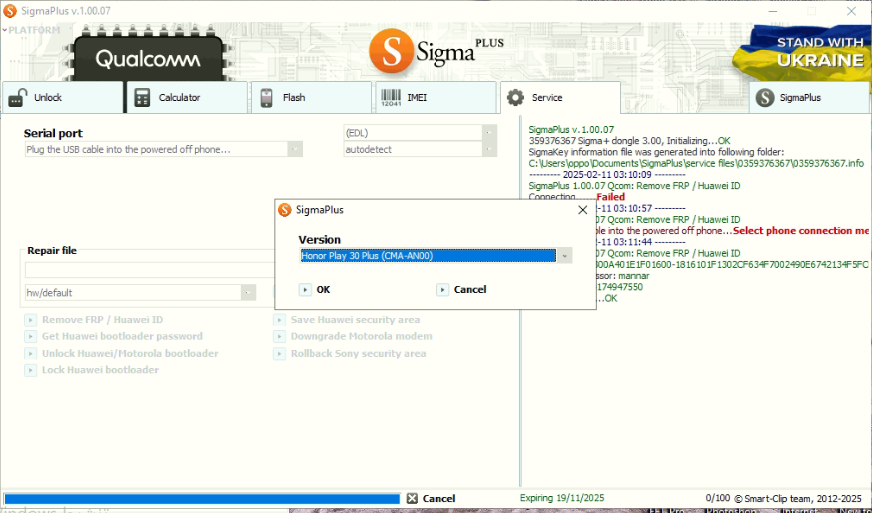
Task: Click the calculator icon
Action: pyautogui.click(x=142, y=98)
